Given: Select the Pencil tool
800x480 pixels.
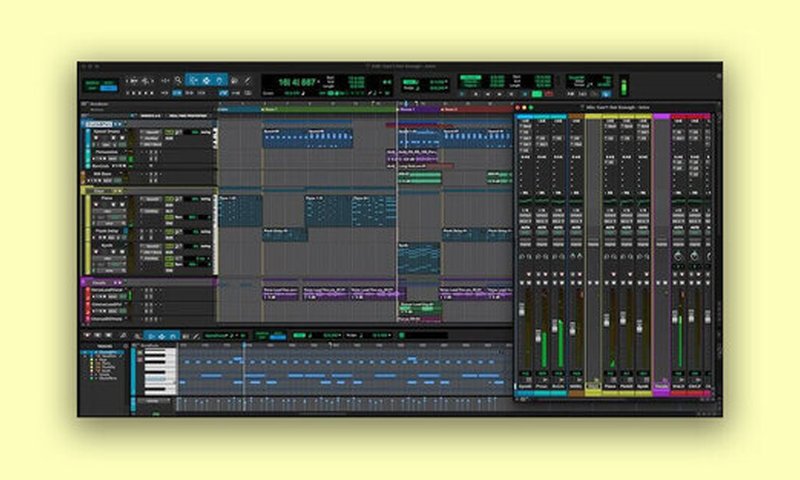Looking at the screenshot, I should 248,80.
